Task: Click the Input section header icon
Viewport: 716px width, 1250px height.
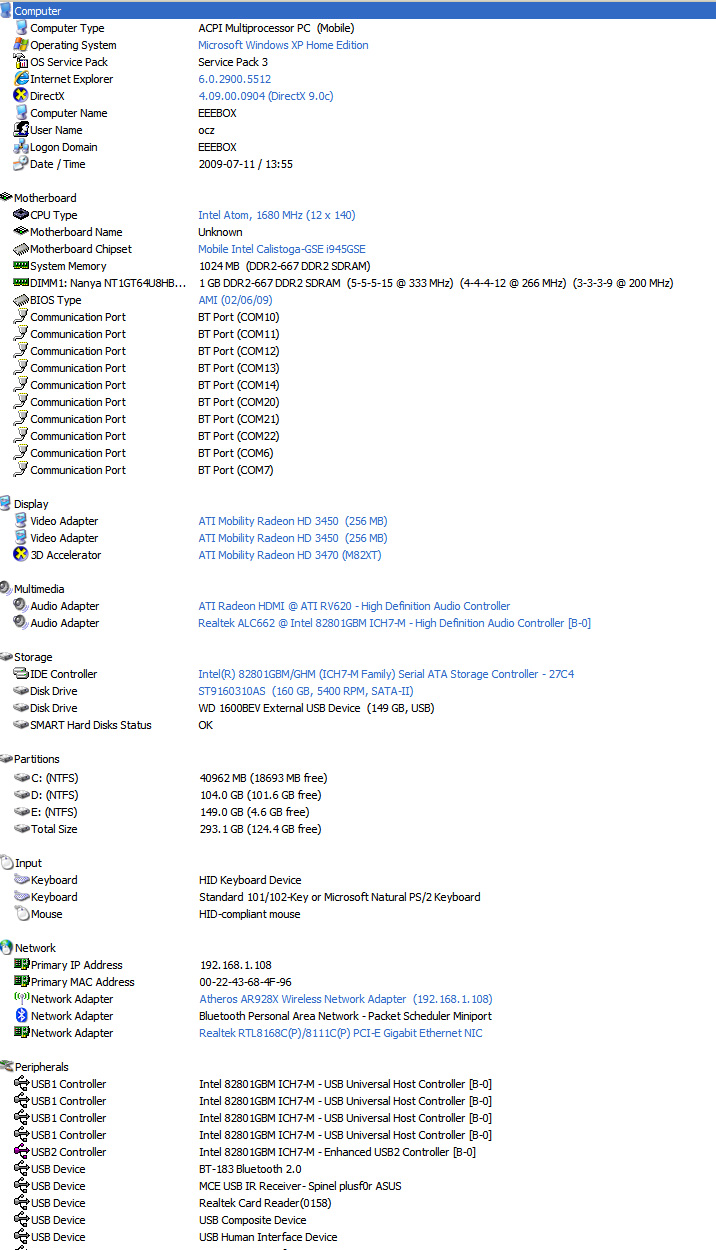Action: tap(6, 863)
